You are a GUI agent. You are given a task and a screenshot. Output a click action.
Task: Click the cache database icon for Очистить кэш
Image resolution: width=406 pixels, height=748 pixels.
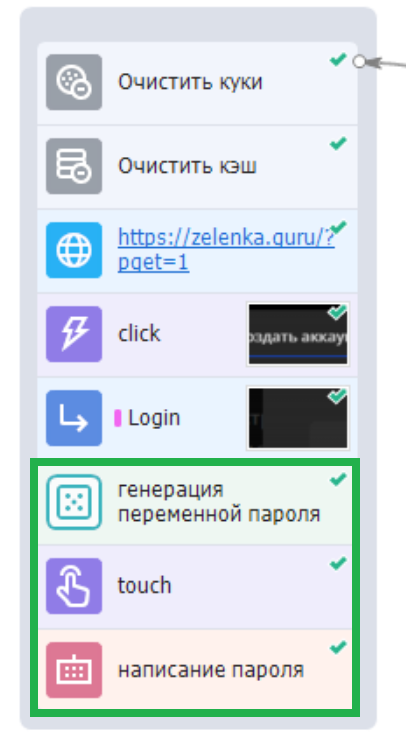click(74, 166)
